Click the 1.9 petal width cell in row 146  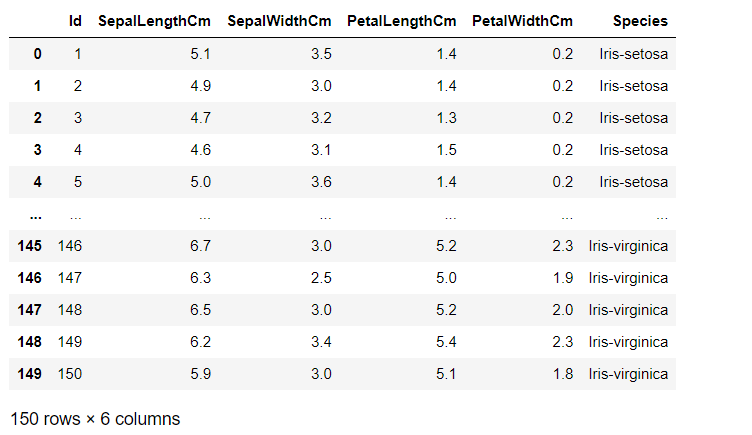563,278
